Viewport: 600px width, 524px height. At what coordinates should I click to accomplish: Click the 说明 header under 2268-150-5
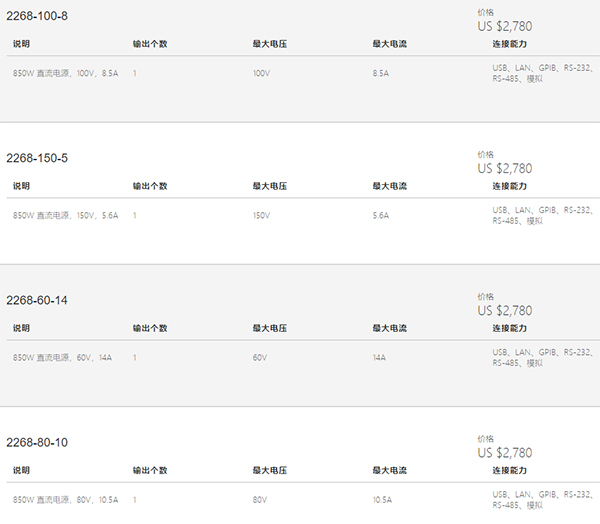pos(21,186)
